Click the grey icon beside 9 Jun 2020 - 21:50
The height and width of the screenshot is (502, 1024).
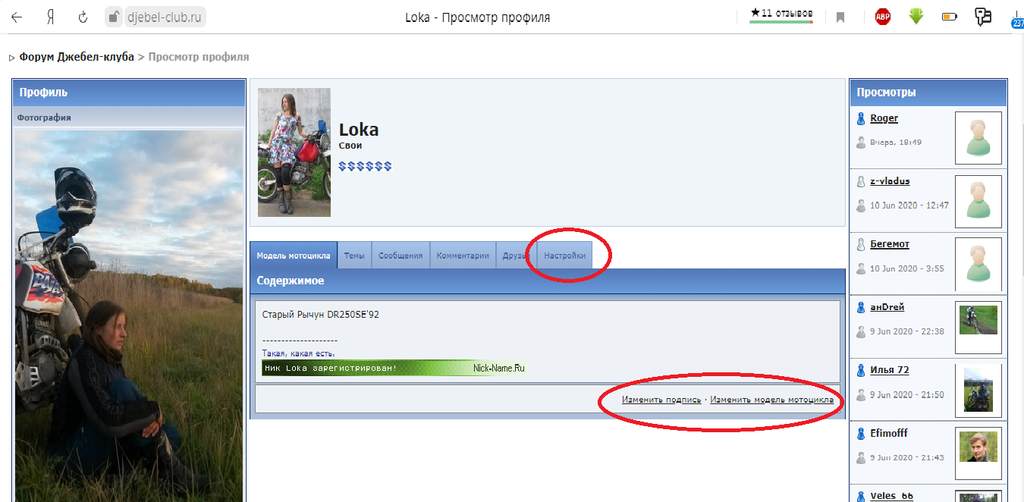(x=861, y=394)
